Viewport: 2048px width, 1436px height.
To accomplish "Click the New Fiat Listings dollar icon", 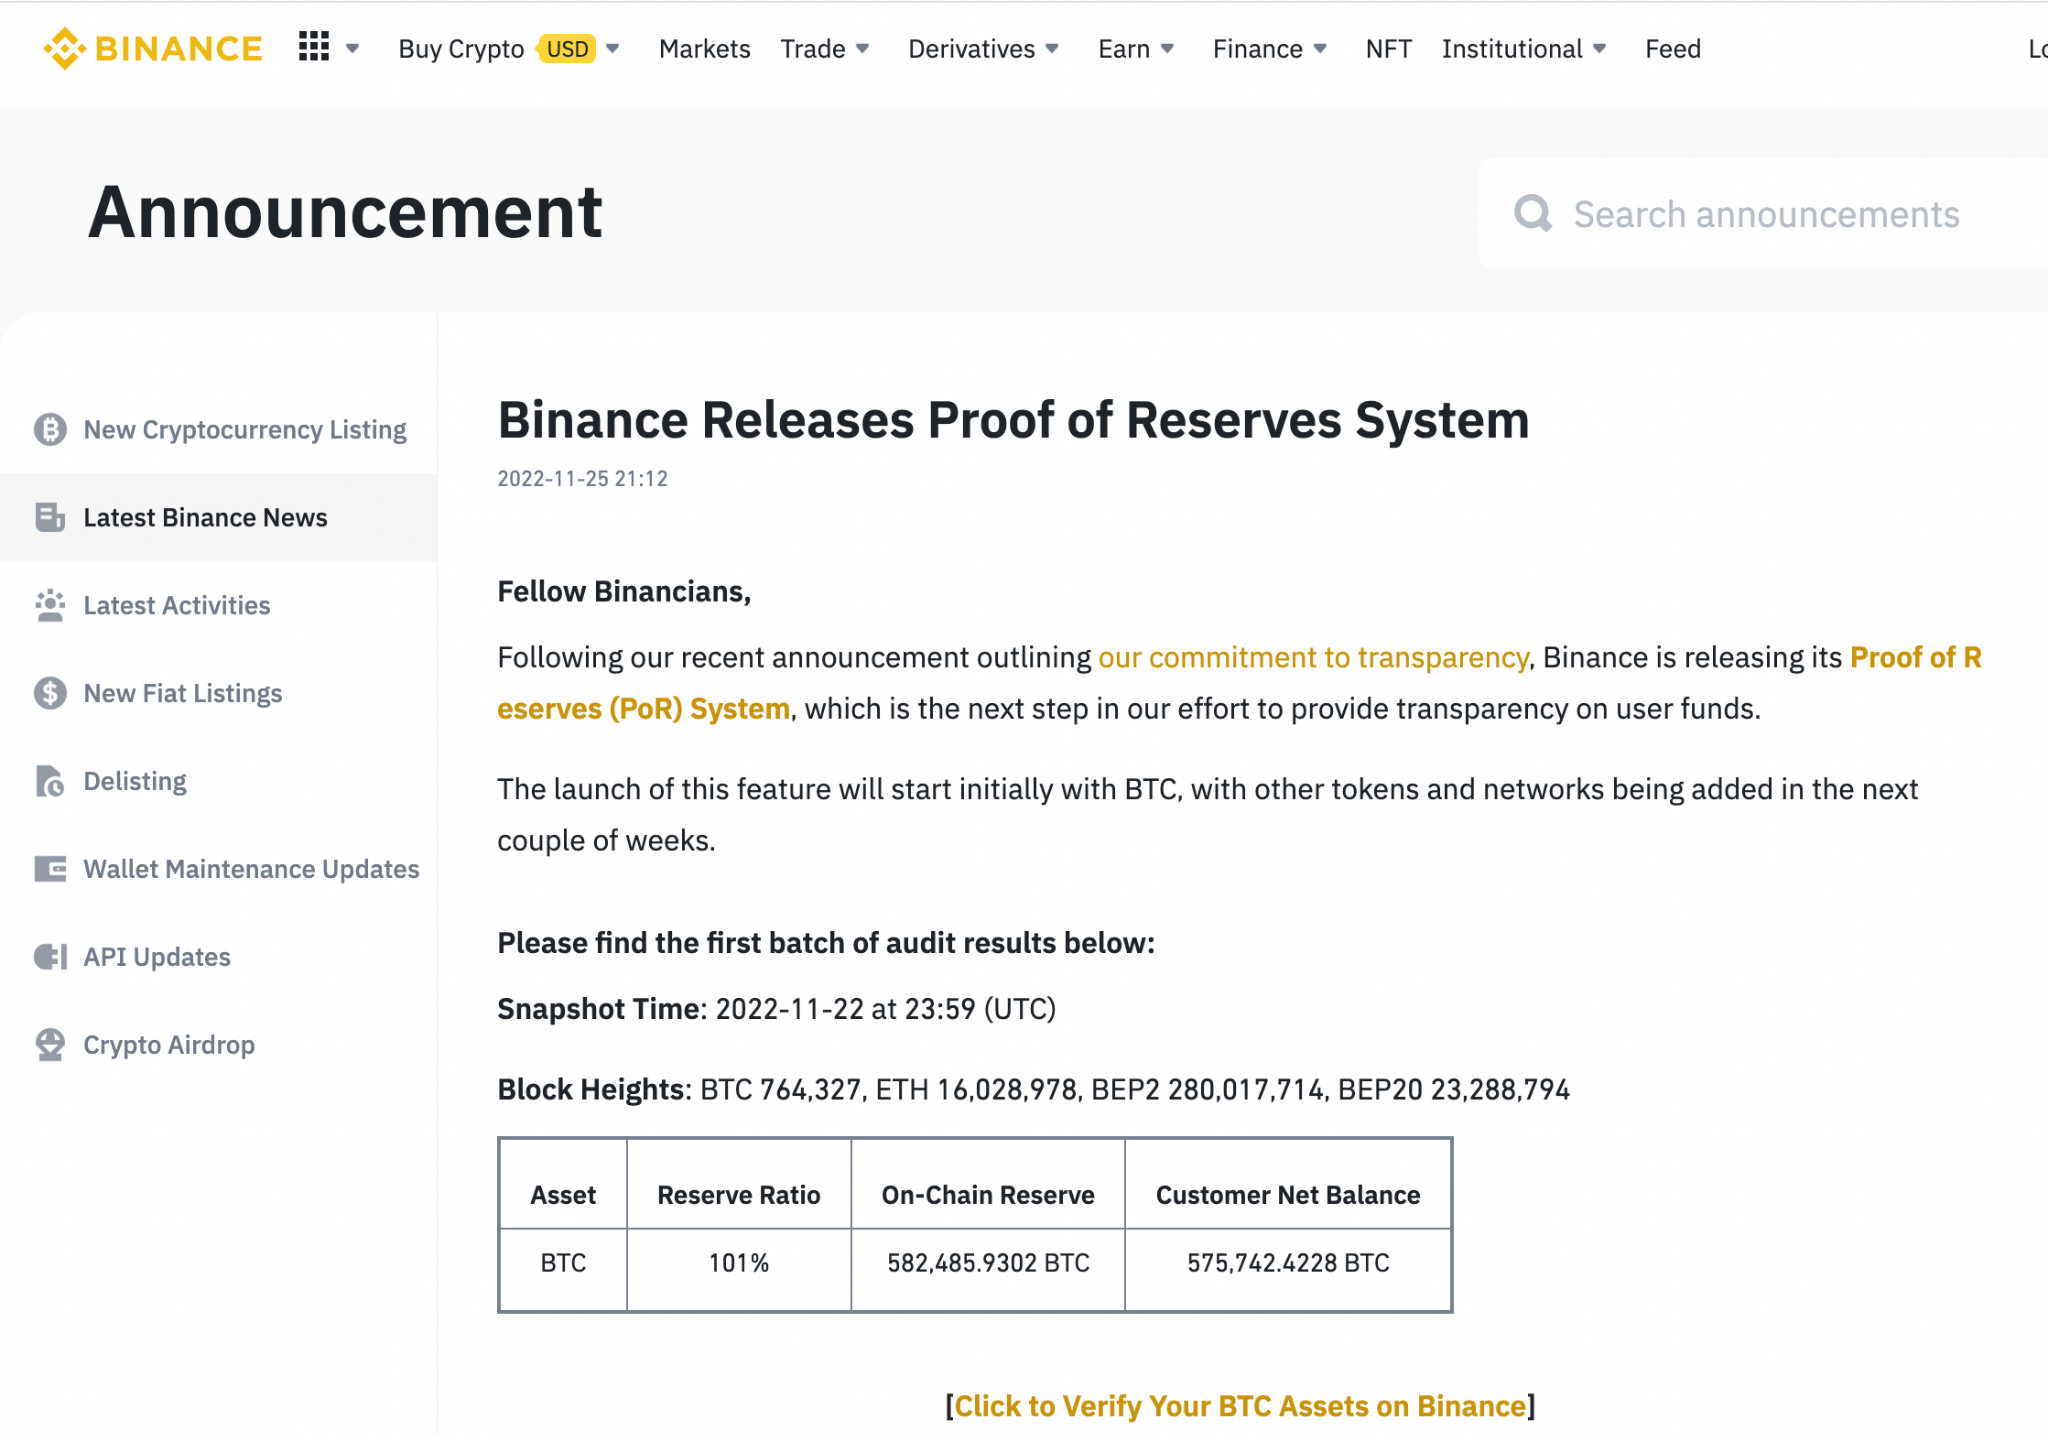I will 50,693.
